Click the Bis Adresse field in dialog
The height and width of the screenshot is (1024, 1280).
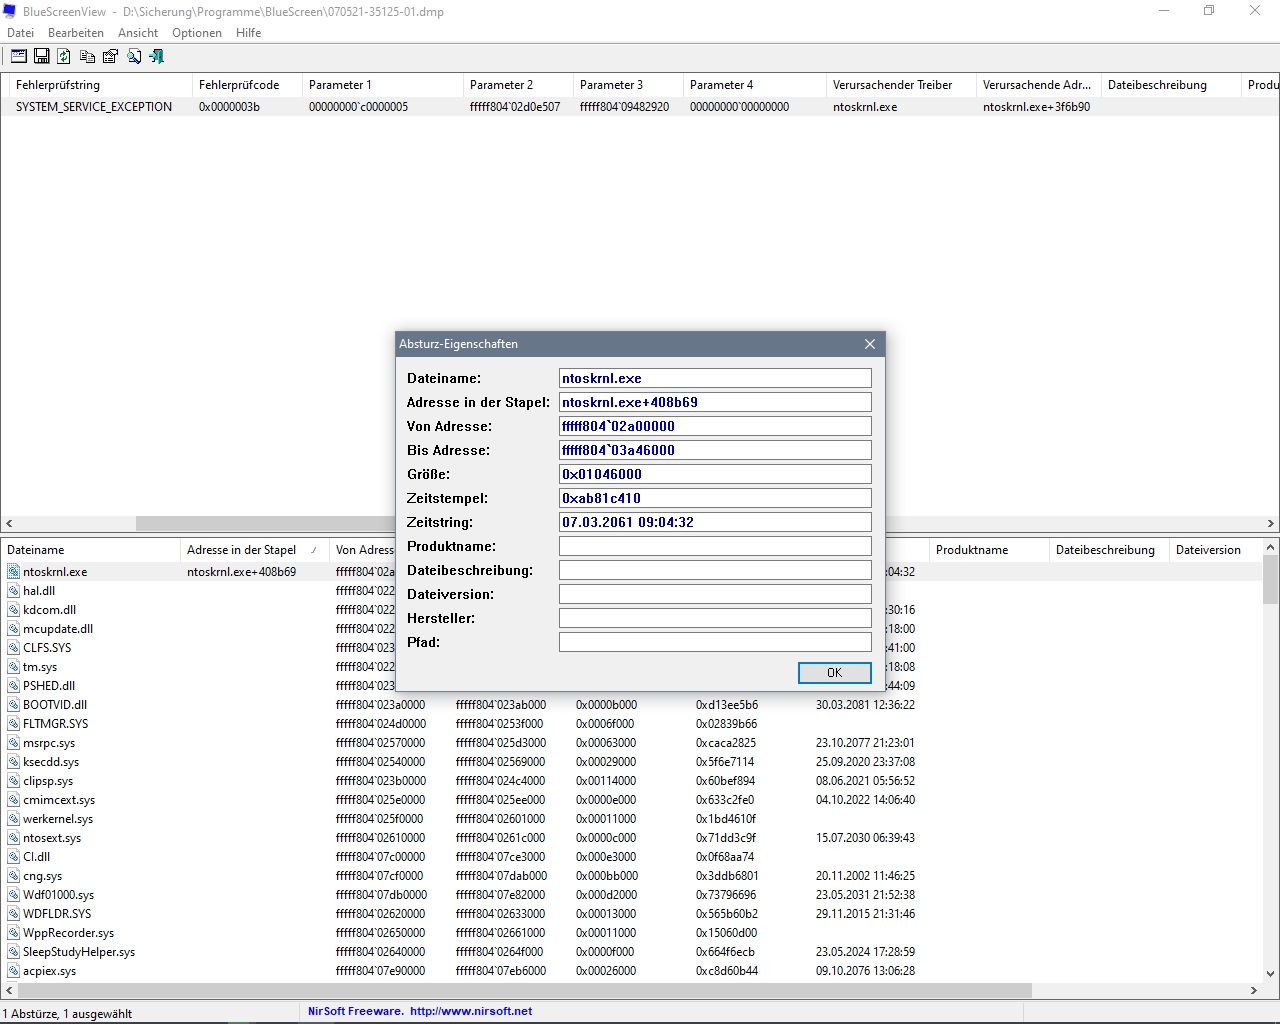point(715,450)
